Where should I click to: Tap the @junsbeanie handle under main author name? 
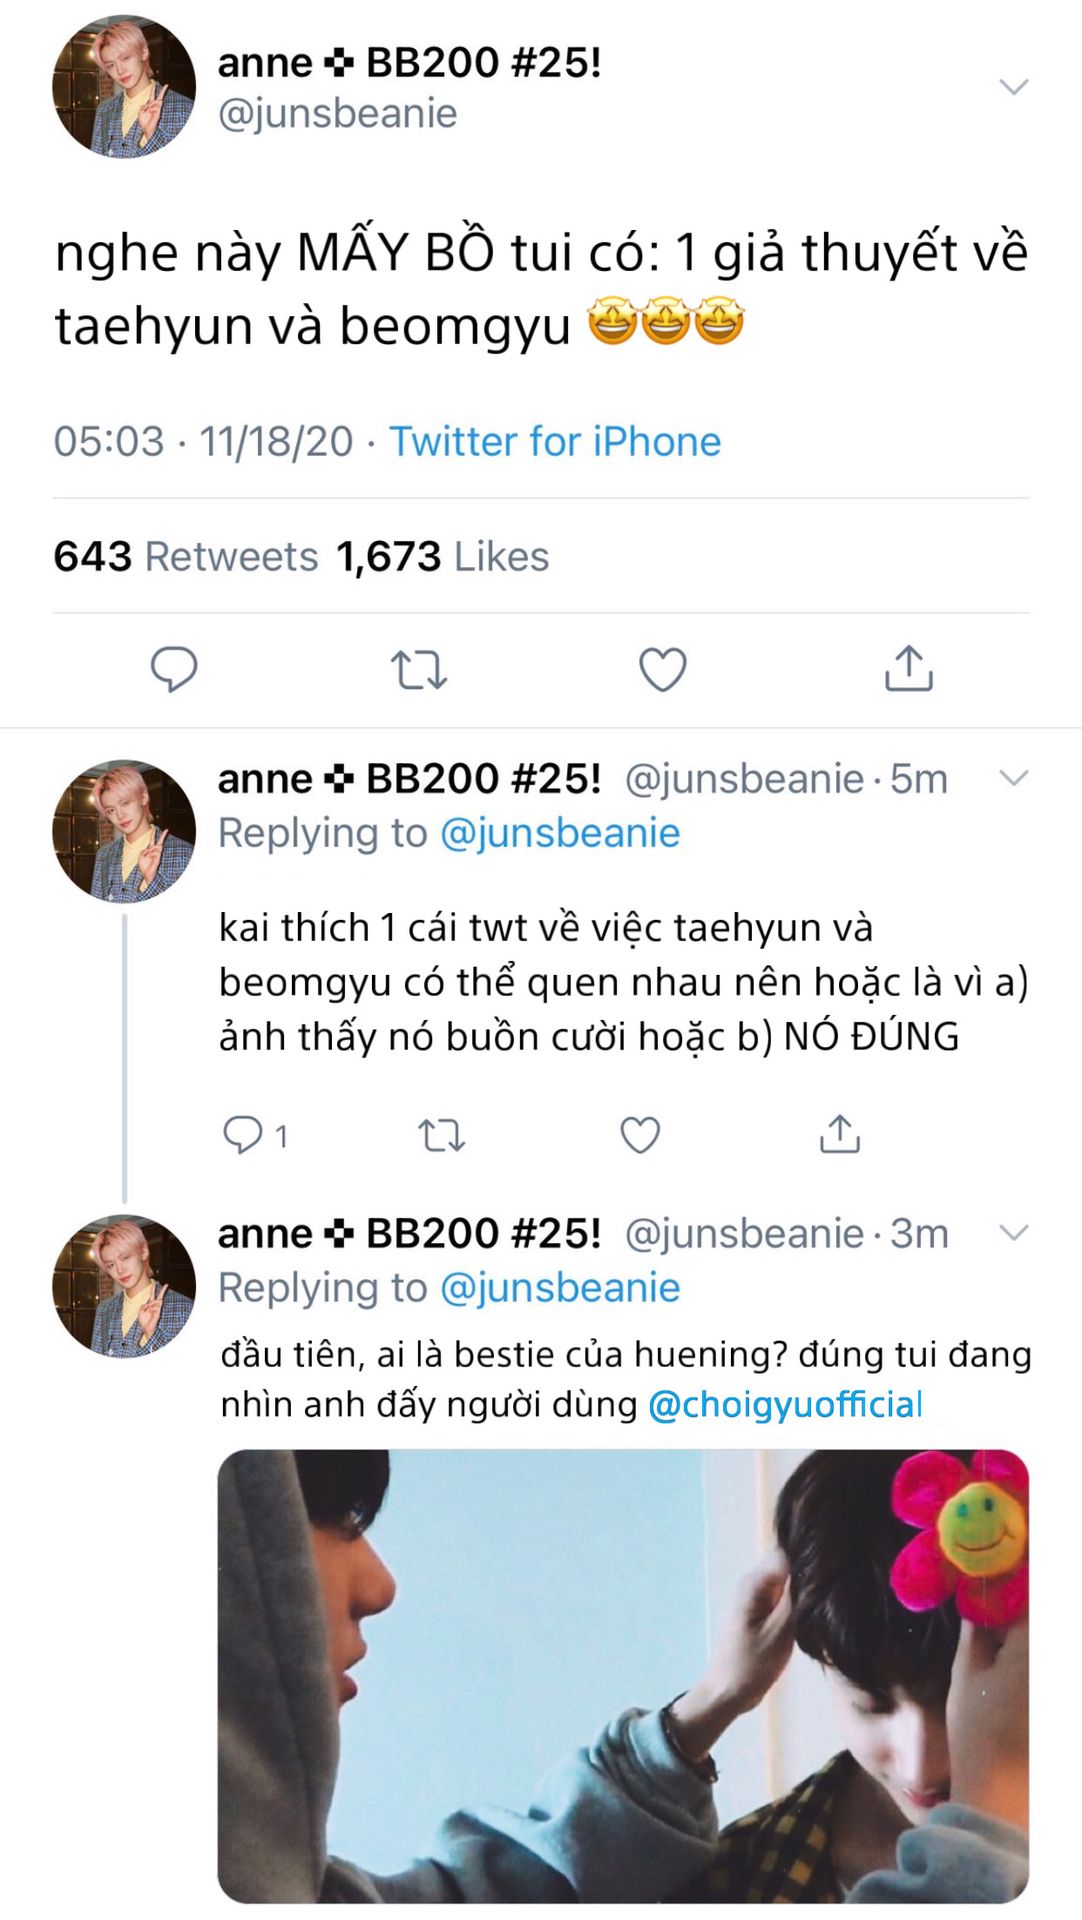[x=337, y=114]
